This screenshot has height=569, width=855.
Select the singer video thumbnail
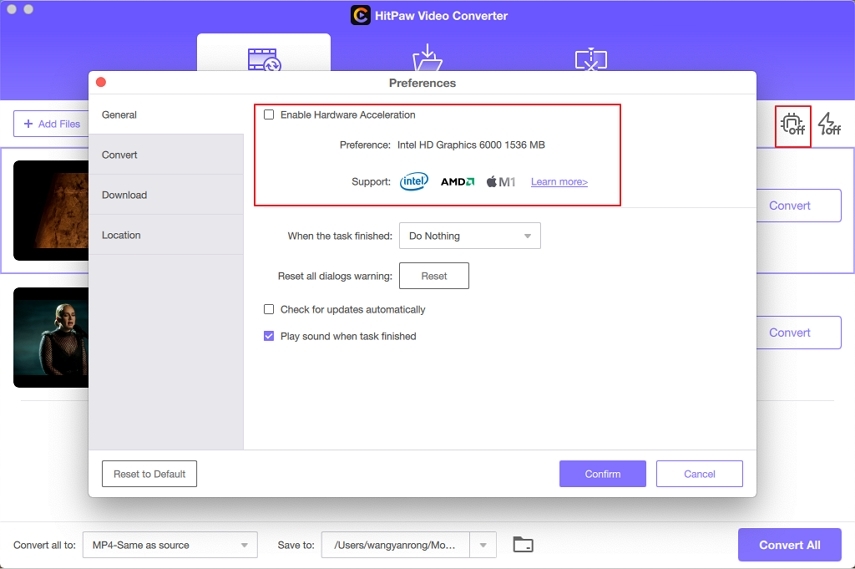tap(51, 337)
